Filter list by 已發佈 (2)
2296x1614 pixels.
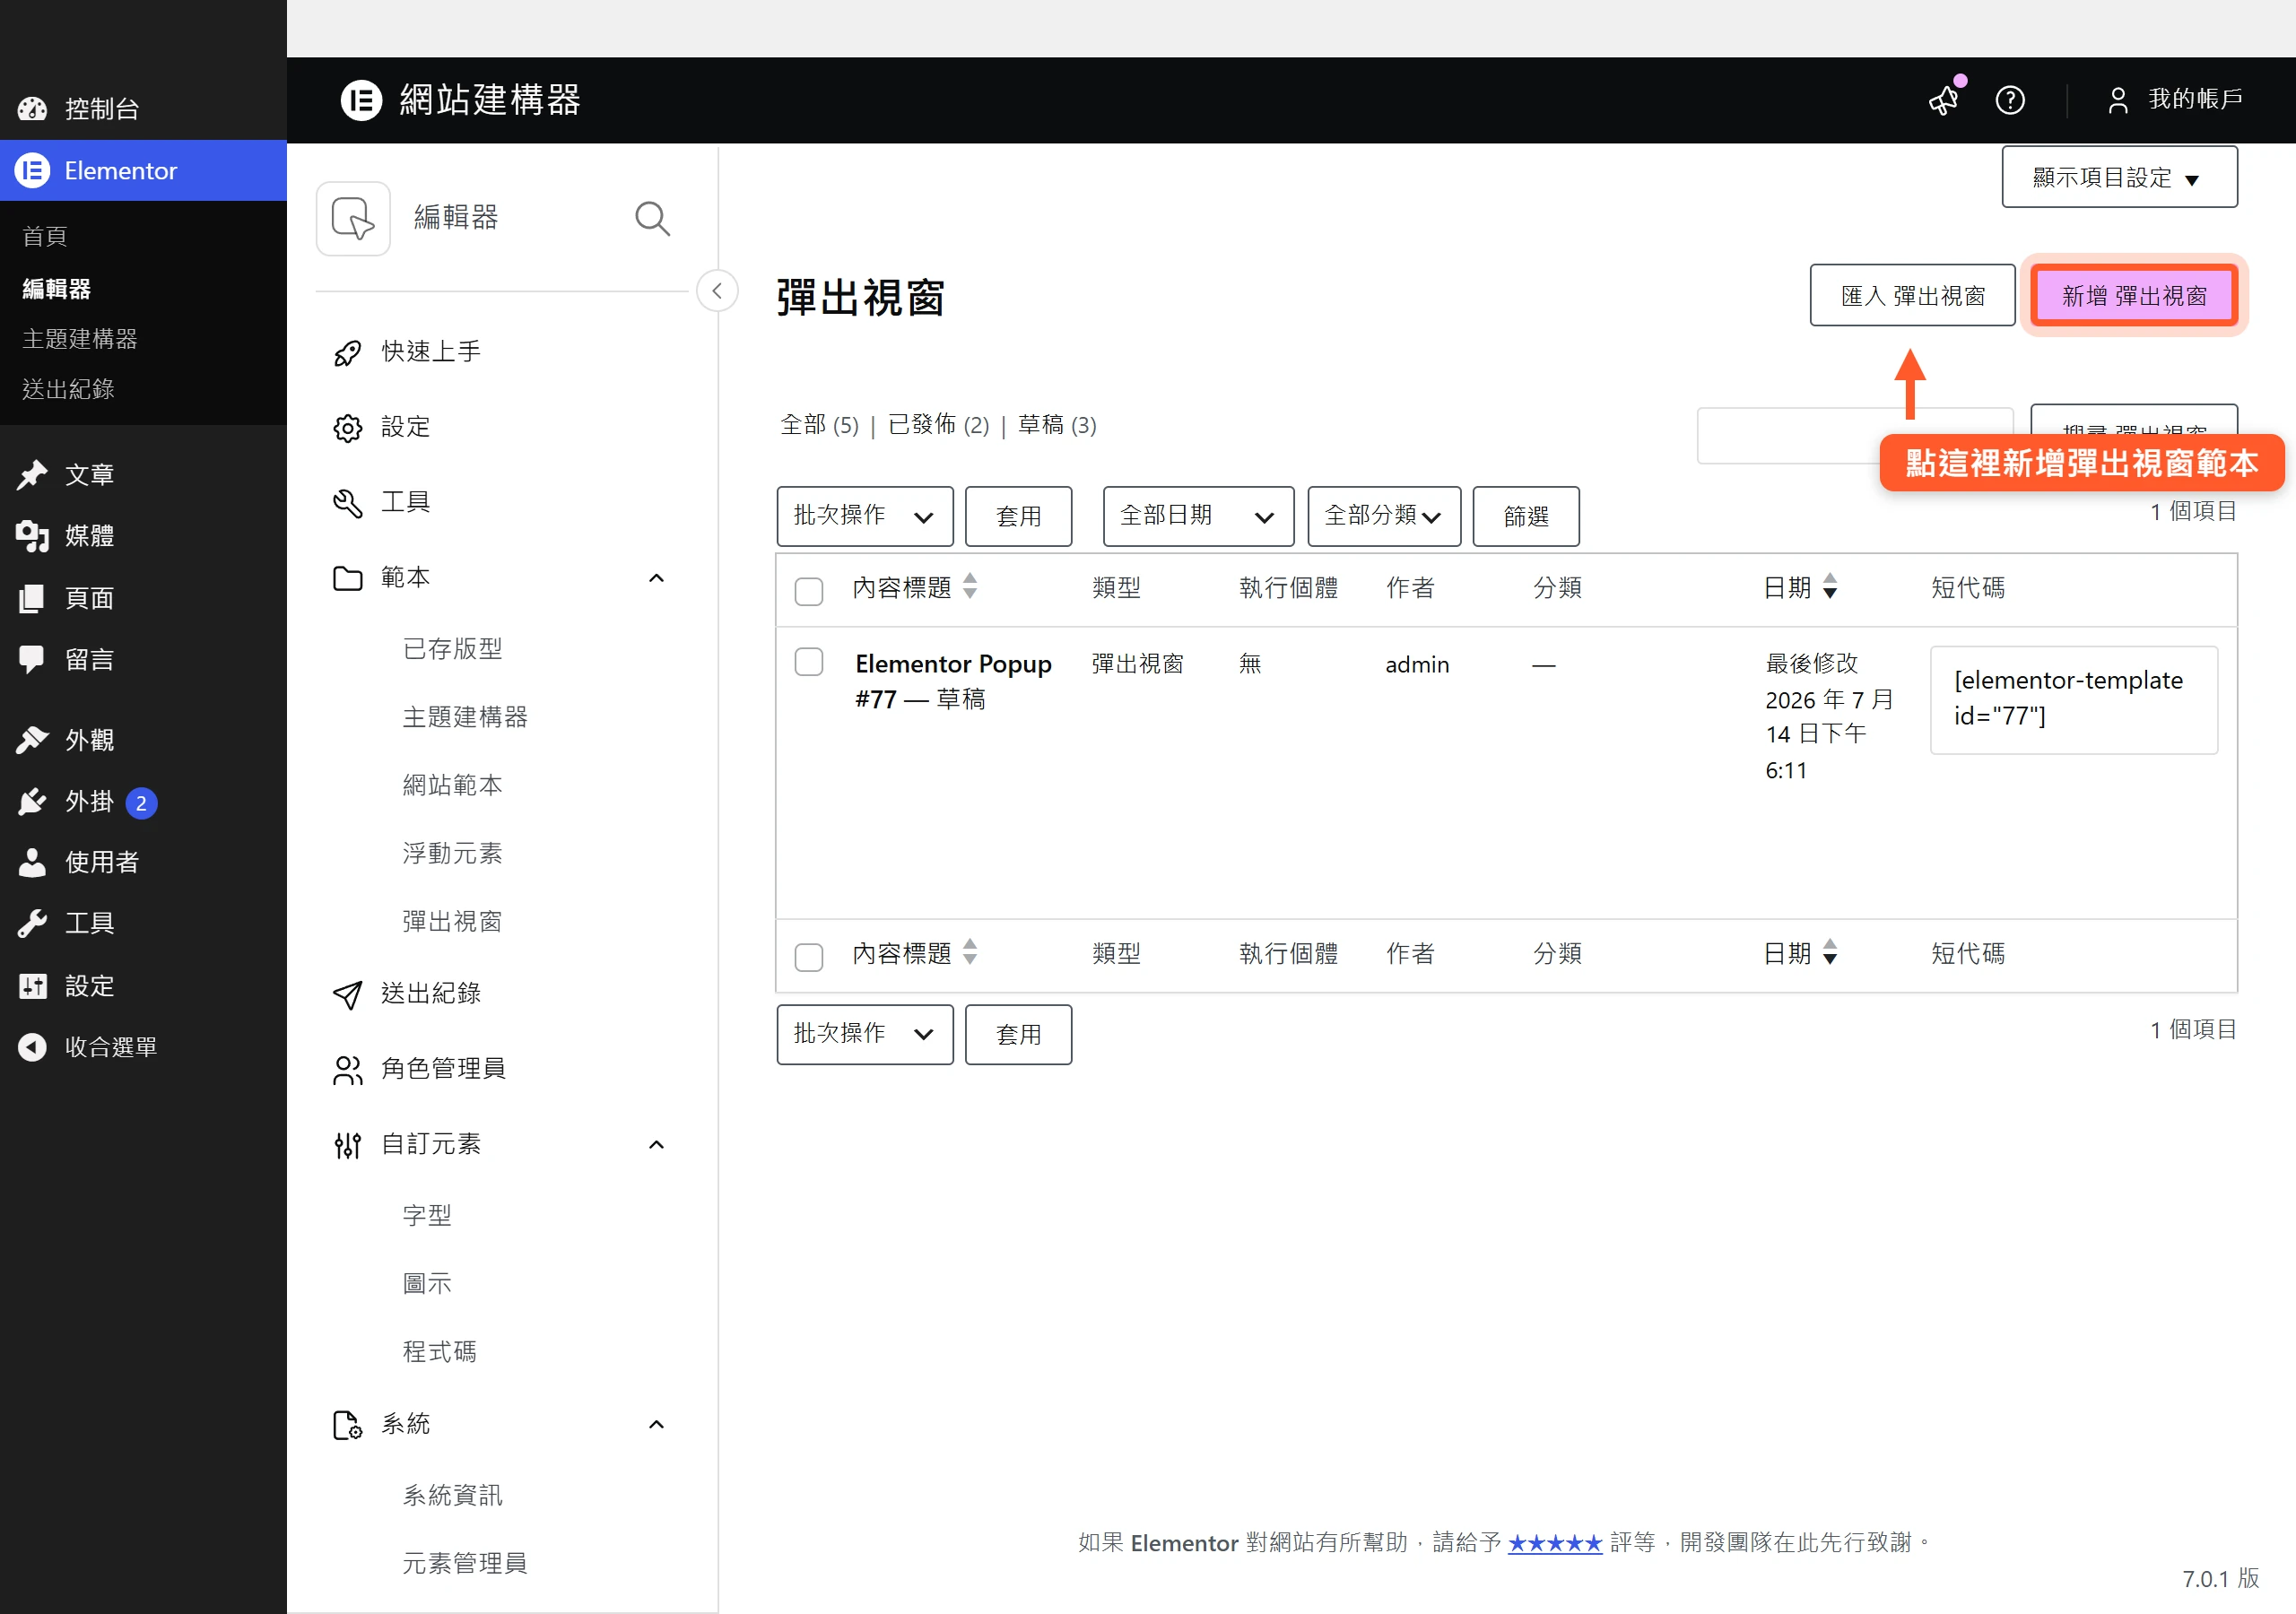(x=938, y=425)
